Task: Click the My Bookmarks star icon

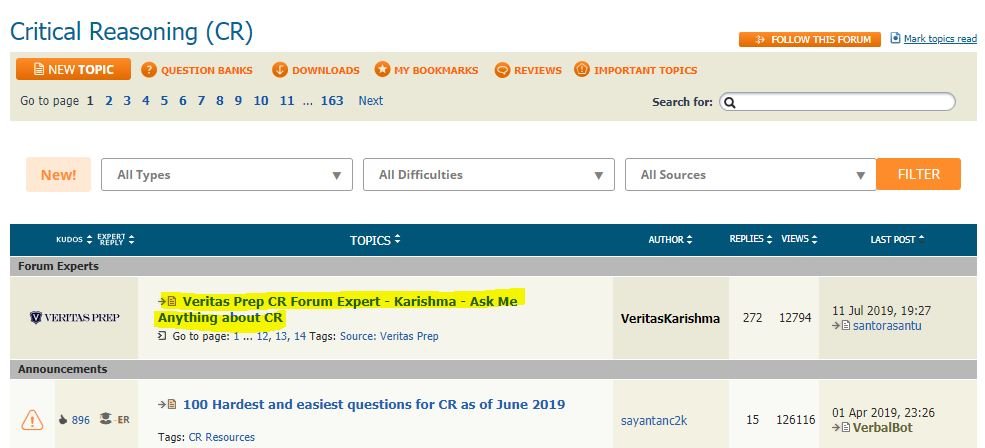Action: coord(382,70)
